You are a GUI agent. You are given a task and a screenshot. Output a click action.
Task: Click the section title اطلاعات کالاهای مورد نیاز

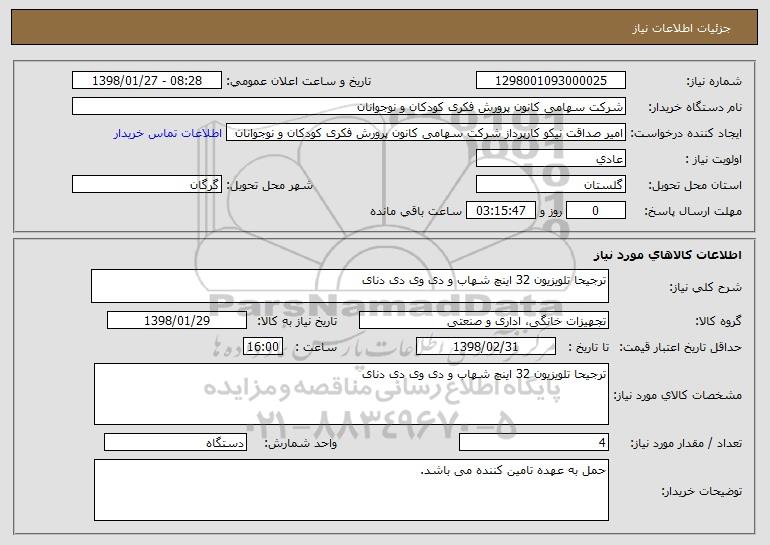point(667,254)
